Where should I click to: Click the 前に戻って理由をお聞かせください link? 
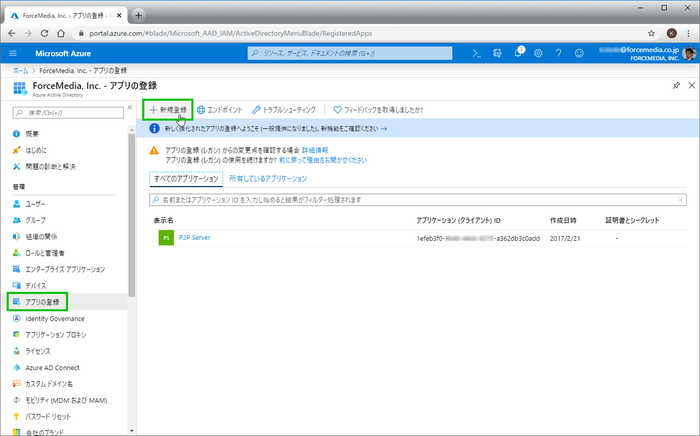(323, 160)
